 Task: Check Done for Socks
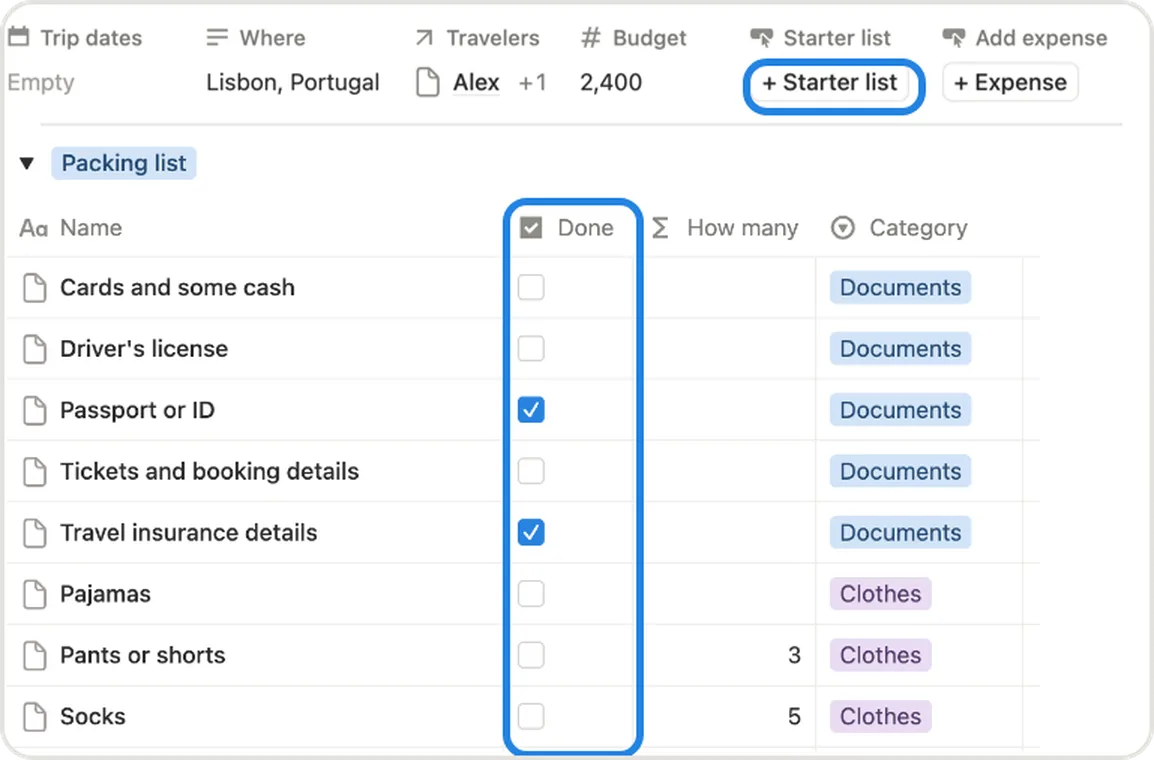click(531, 717)
